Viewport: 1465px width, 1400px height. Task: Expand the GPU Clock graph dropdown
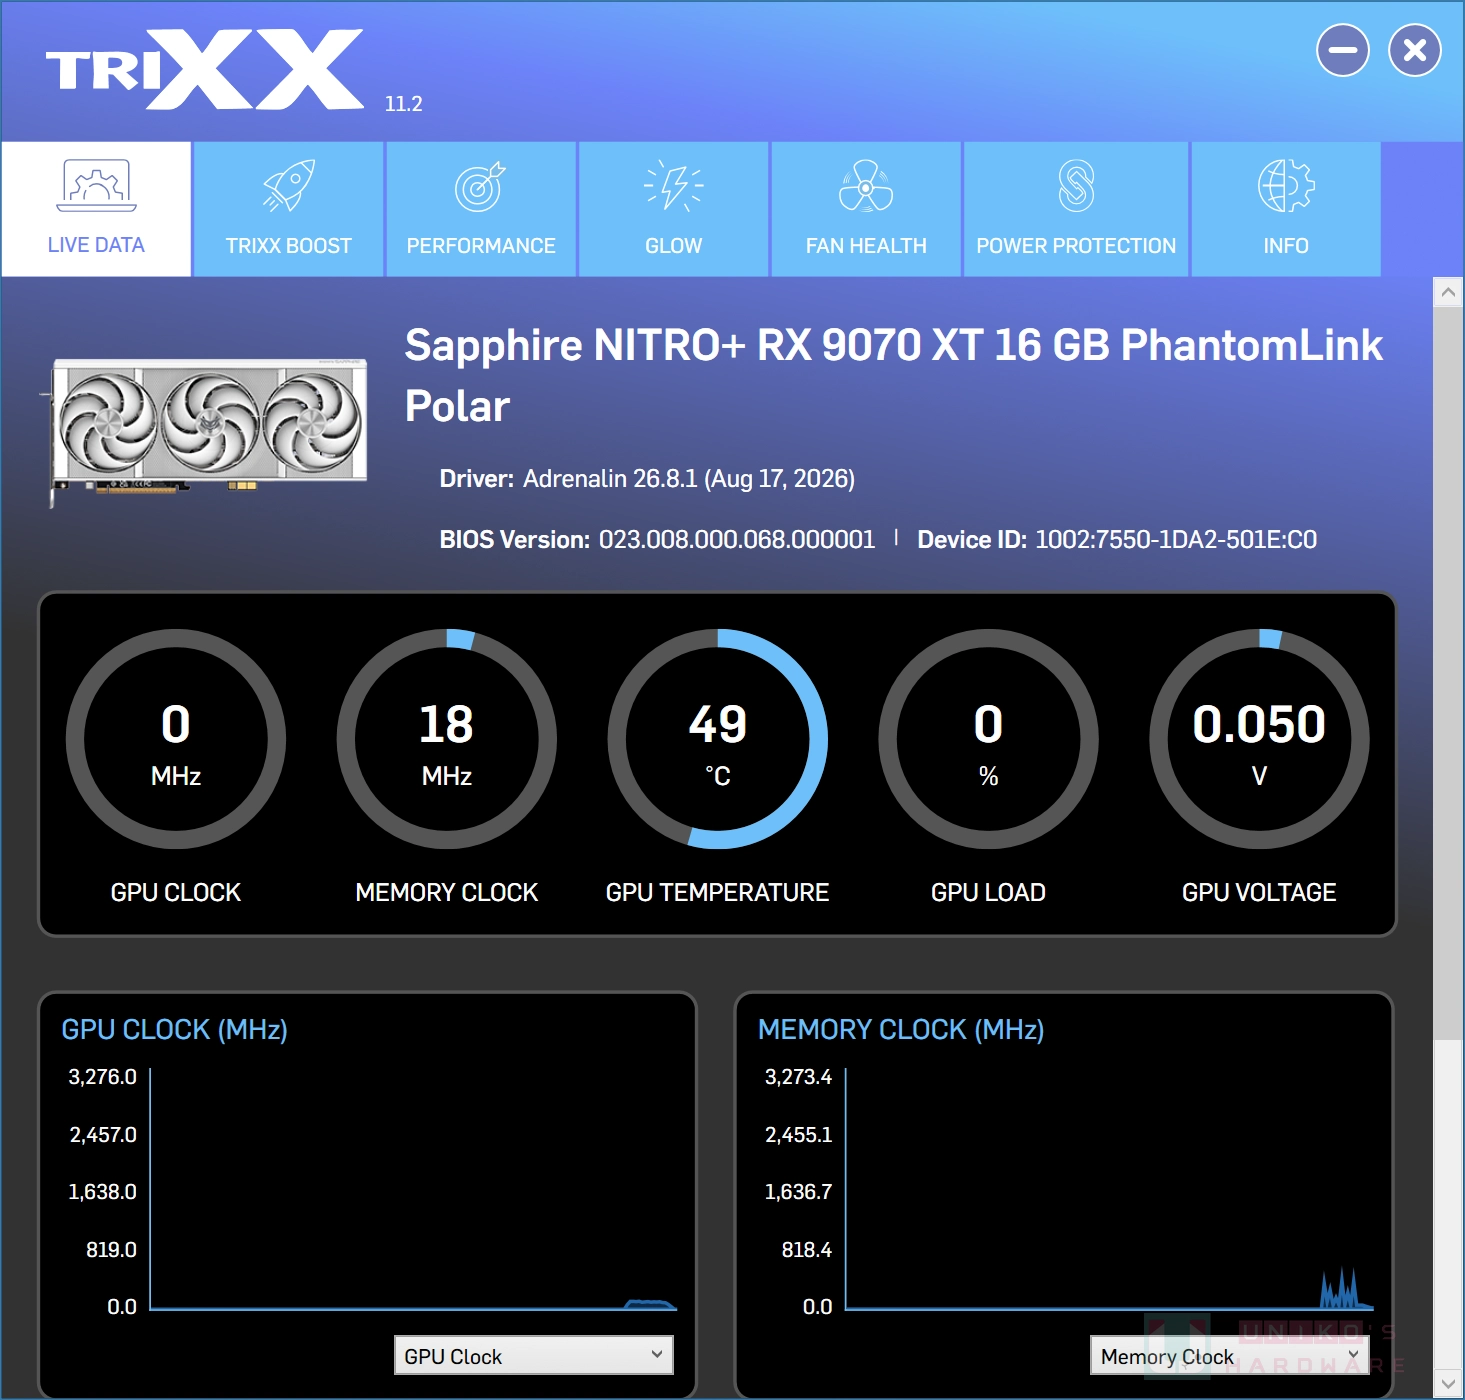pyautogui.click(x=533, y=1356)
